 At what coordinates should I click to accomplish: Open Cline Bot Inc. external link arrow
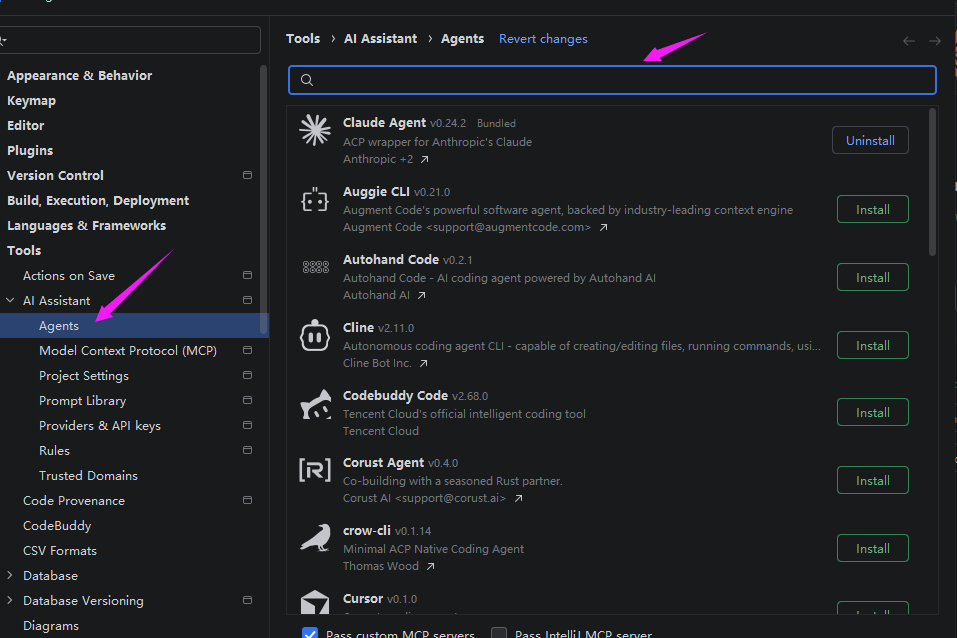coord(423,363)
